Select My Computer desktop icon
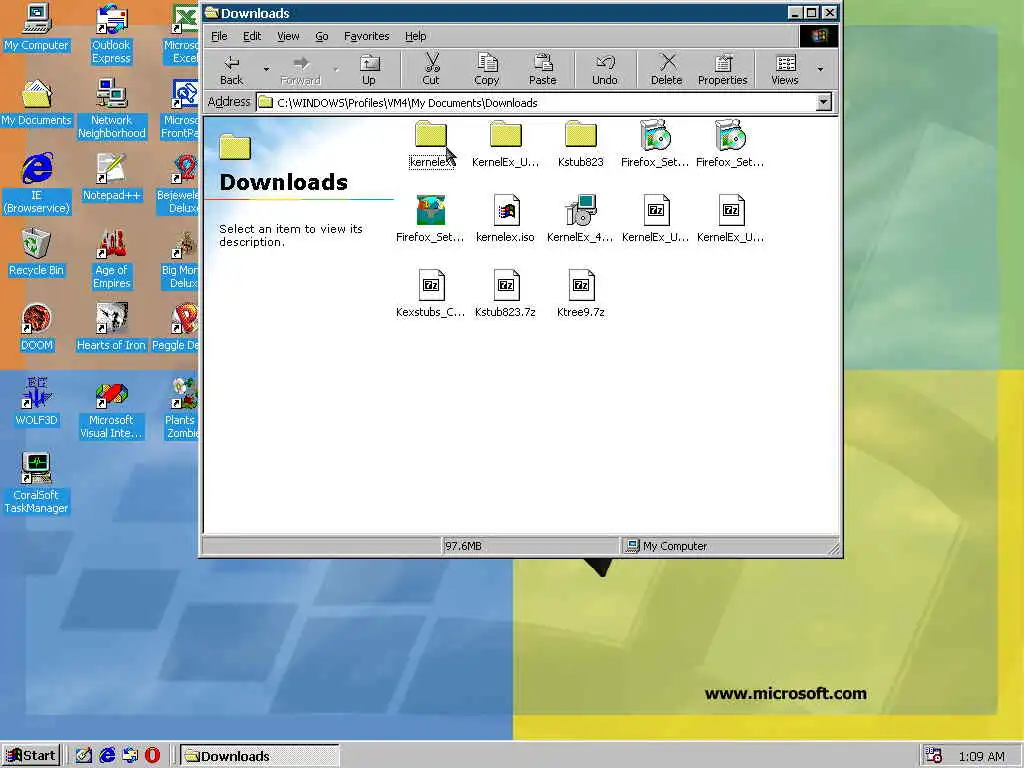 [x=37, y=28]
